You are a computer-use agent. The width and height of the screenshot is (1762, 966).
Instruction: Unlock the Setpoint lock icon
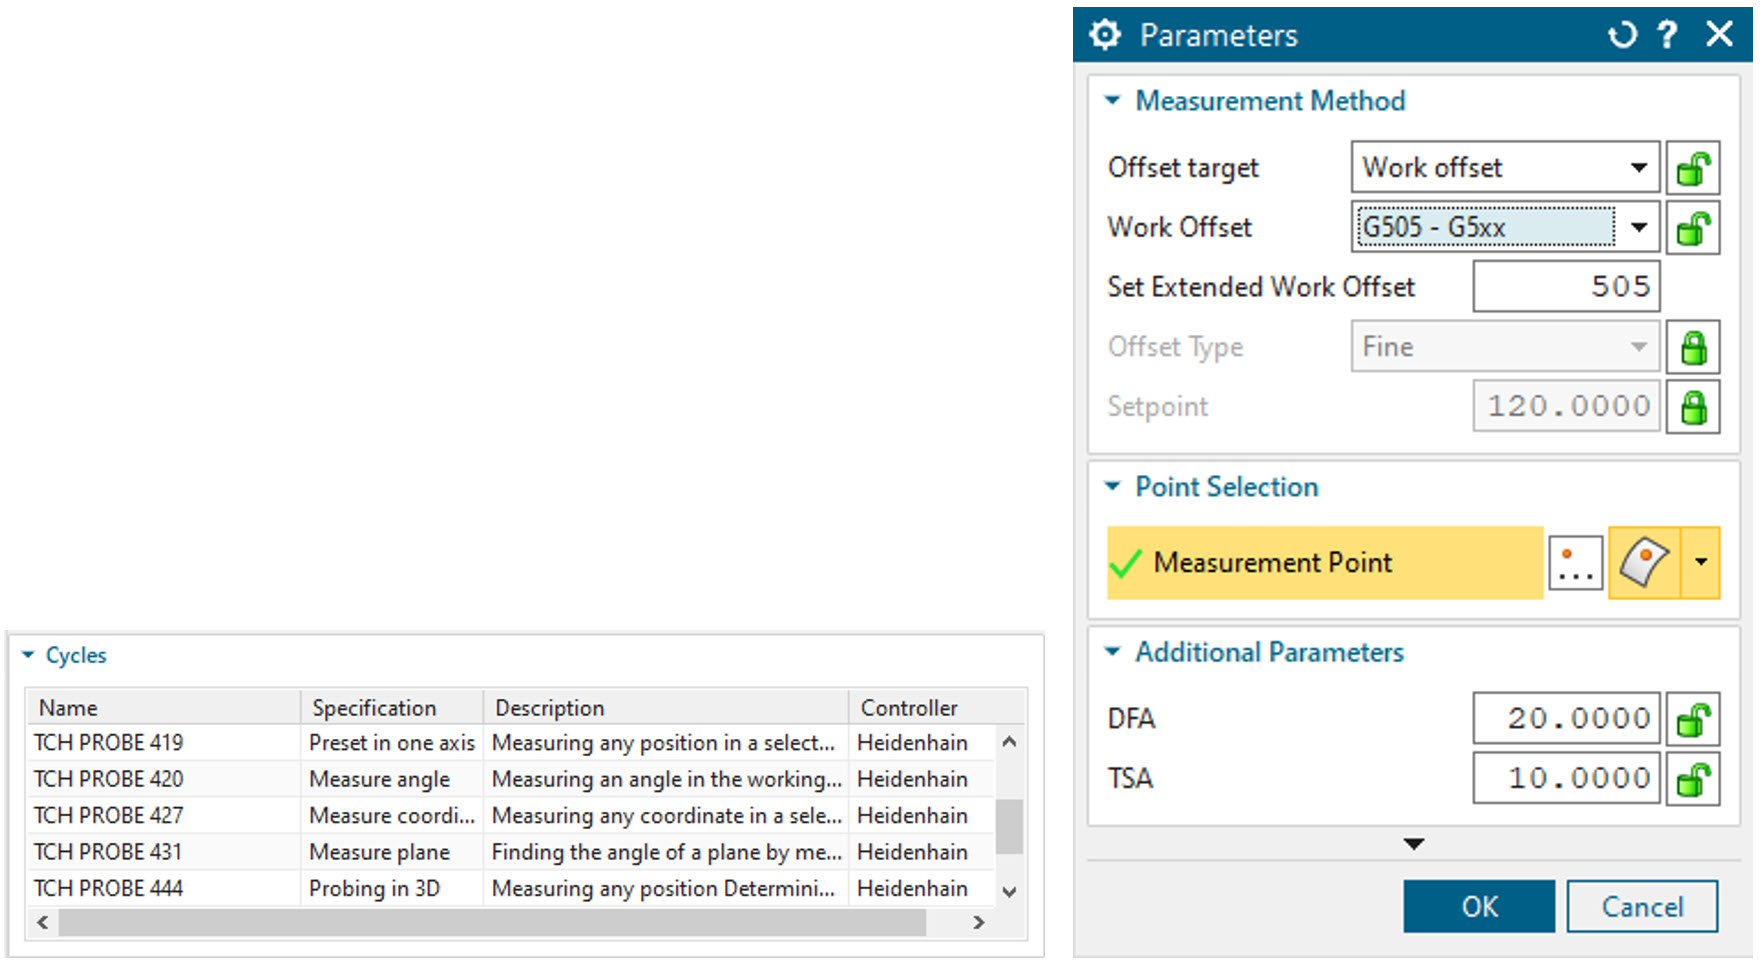1692,407
